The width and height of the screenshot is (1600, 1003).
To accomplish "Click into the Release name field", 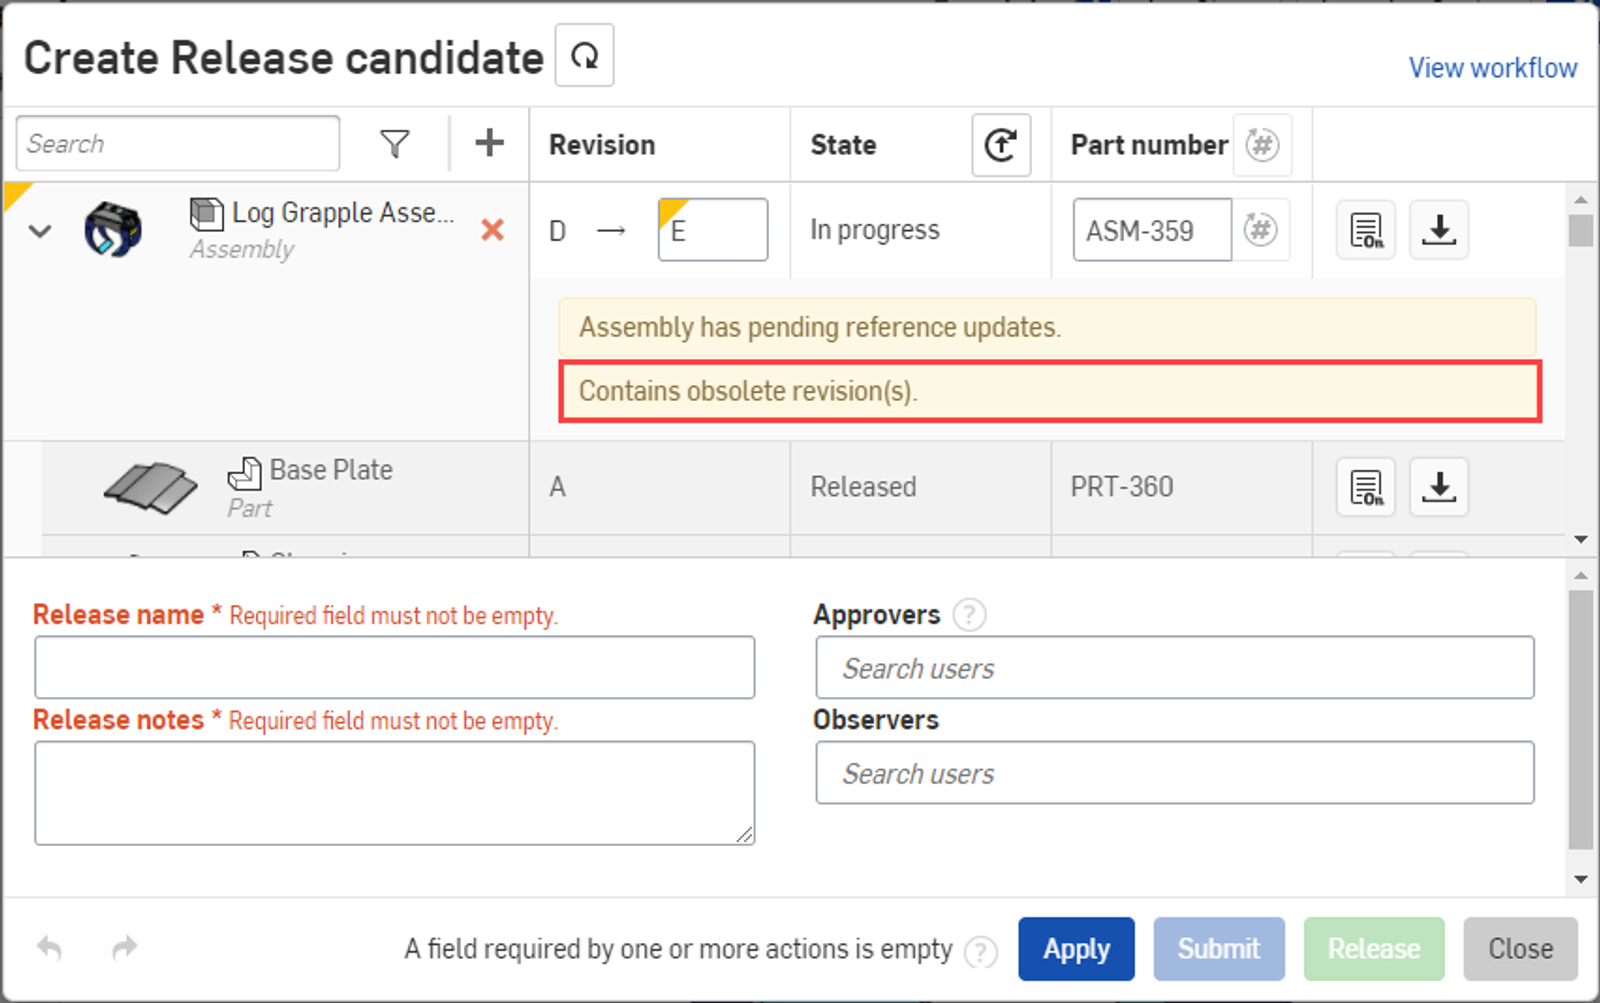I will 394,667.
